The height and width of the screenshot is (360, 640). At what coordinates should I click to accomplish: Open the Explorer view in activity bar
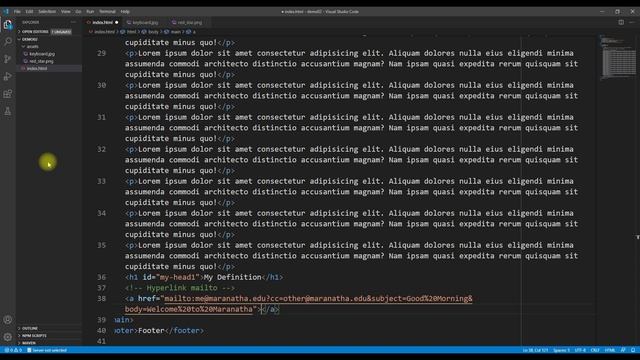point(8,25)
